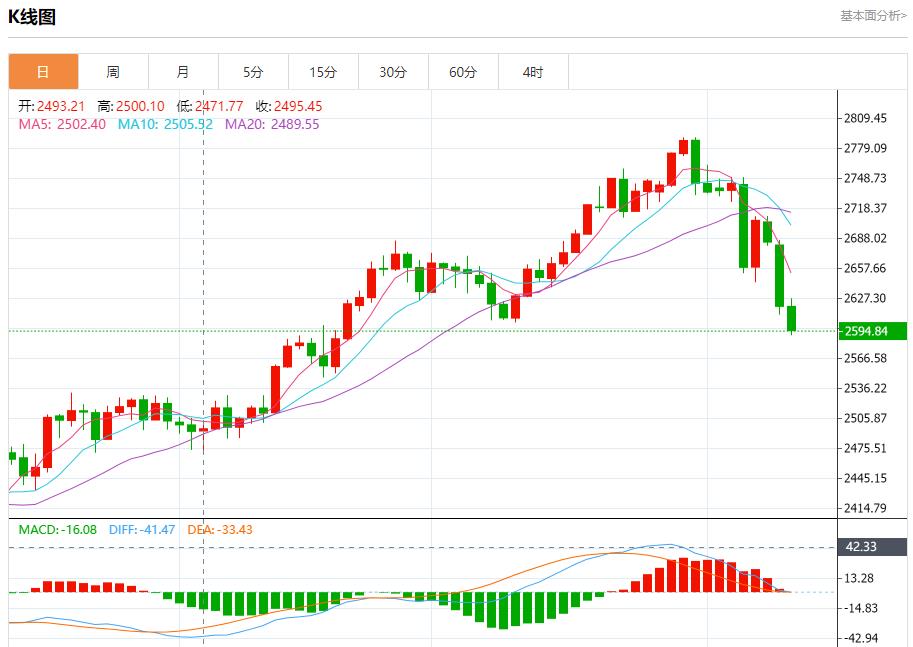Switch to the 周 weekly tab
913x647 pixels.
[113, 72]
